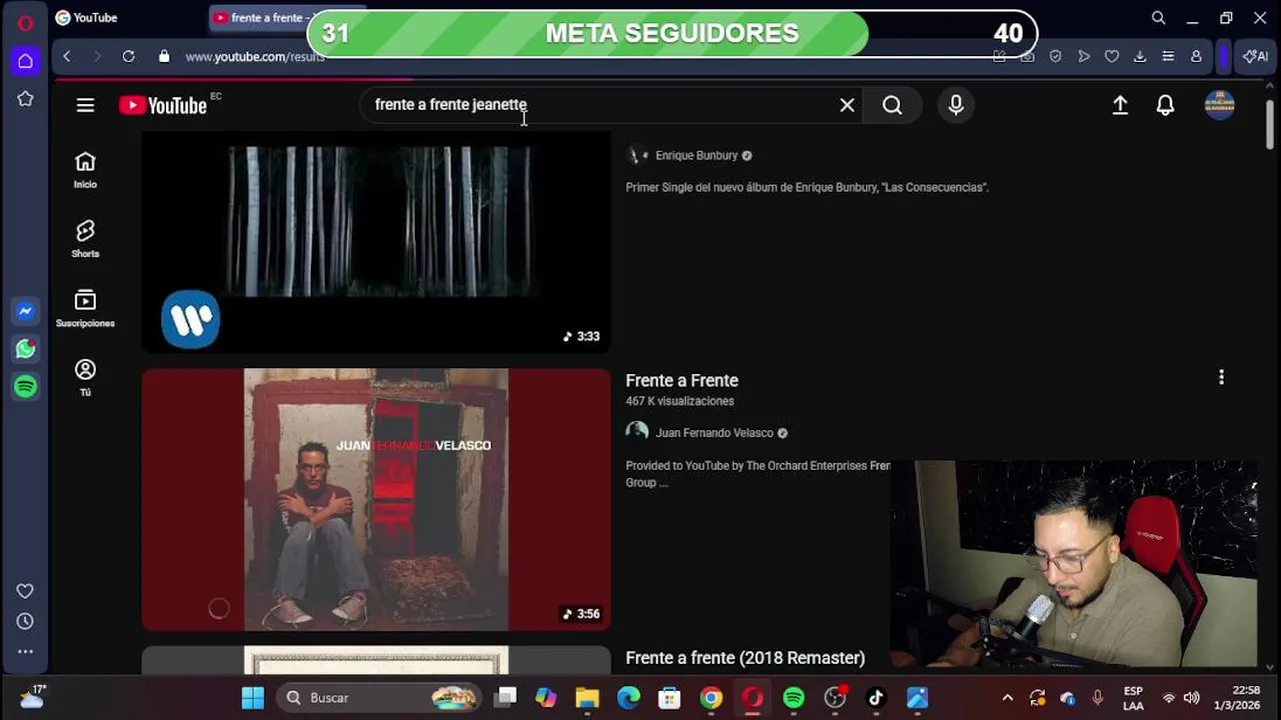The height and width of the screenshot is (720, 1281).
Task: Open the weather widget showing 17°
Action: point(32,696)
